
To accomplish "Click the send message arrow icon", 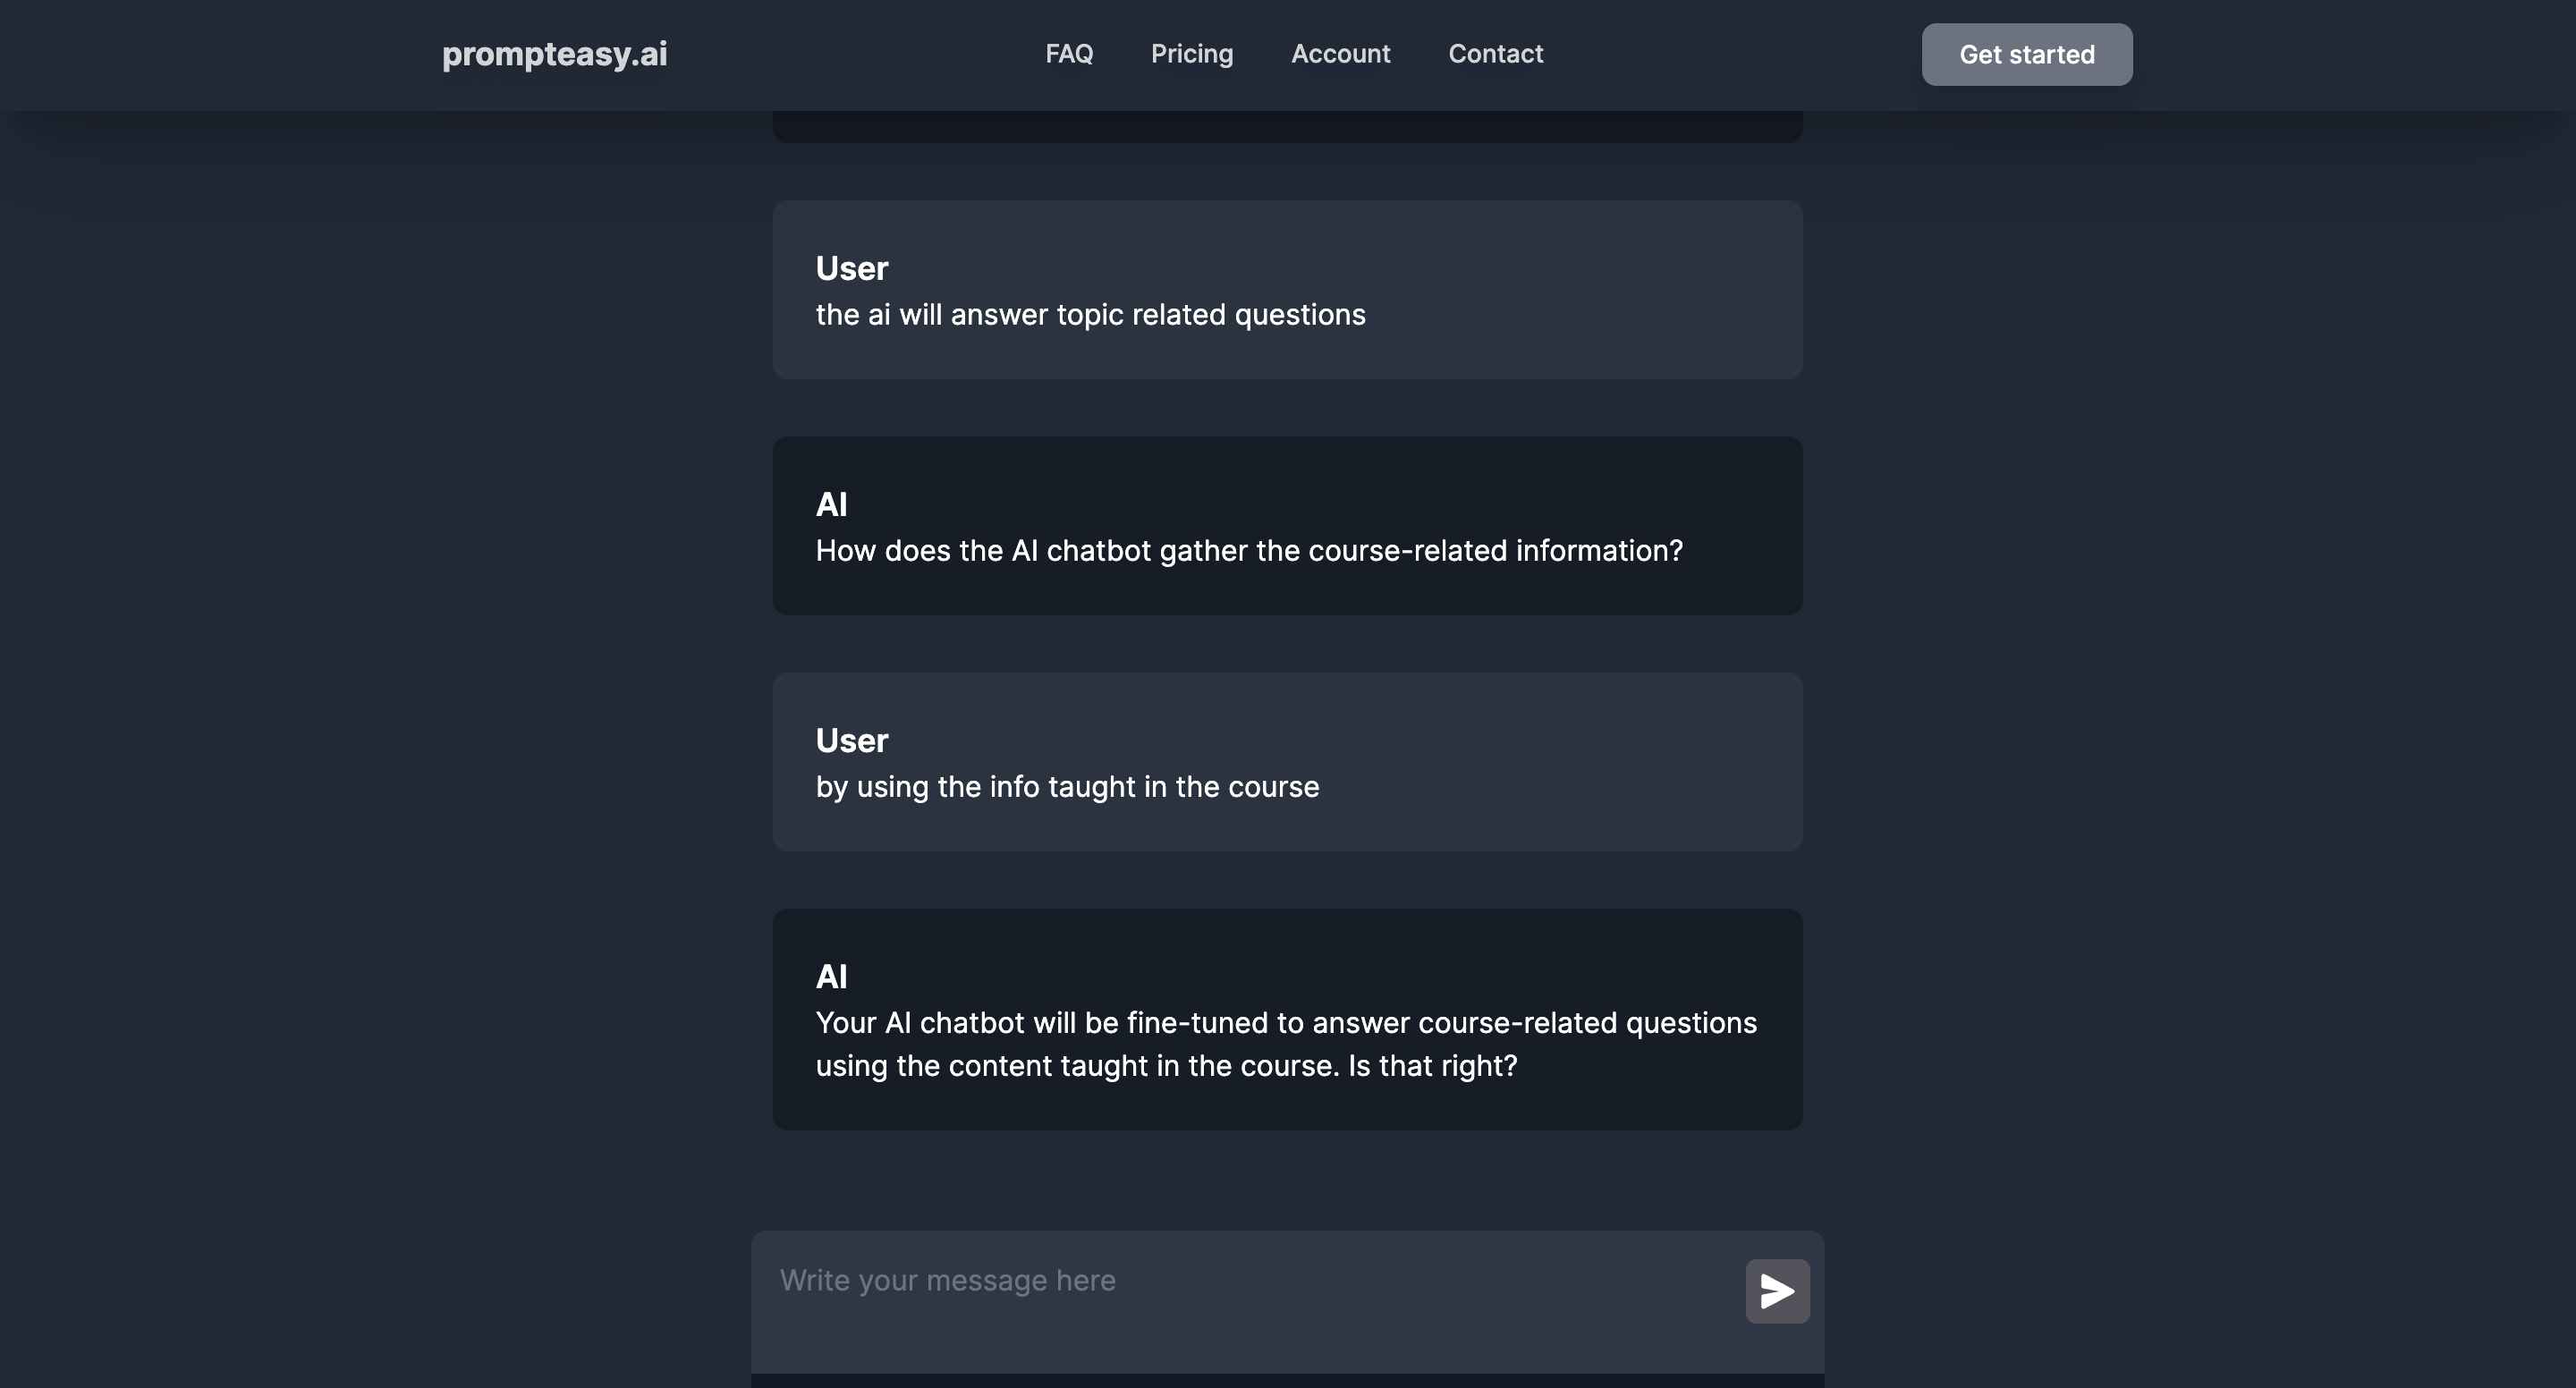I will [x=1776, y=1291].
